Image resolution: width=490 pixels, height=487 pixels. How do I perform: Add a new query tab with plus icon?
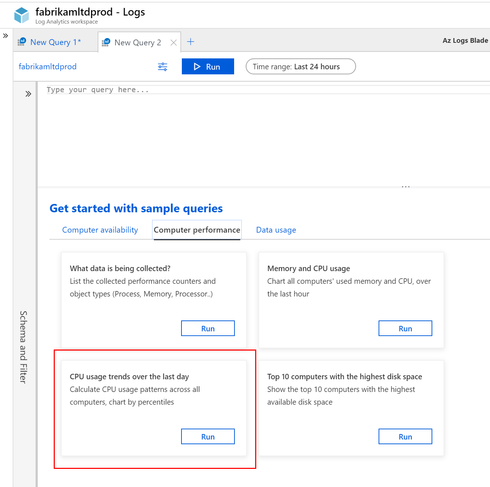coord(190,42)
